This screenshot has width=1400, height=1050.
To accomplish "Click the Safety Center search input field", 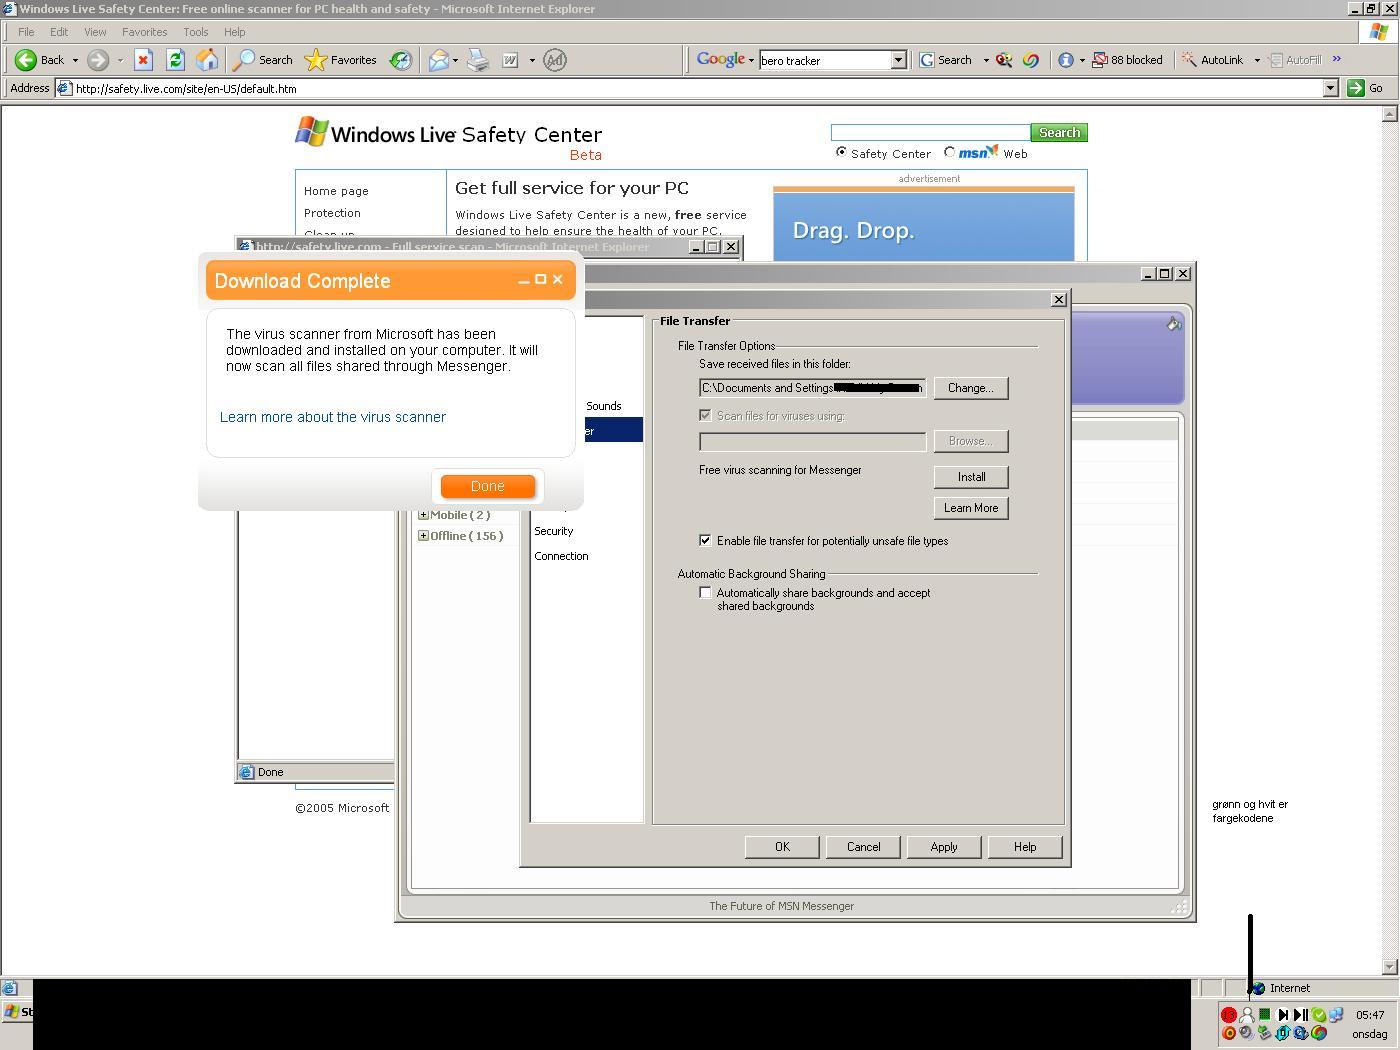I will tap(930, 132).
